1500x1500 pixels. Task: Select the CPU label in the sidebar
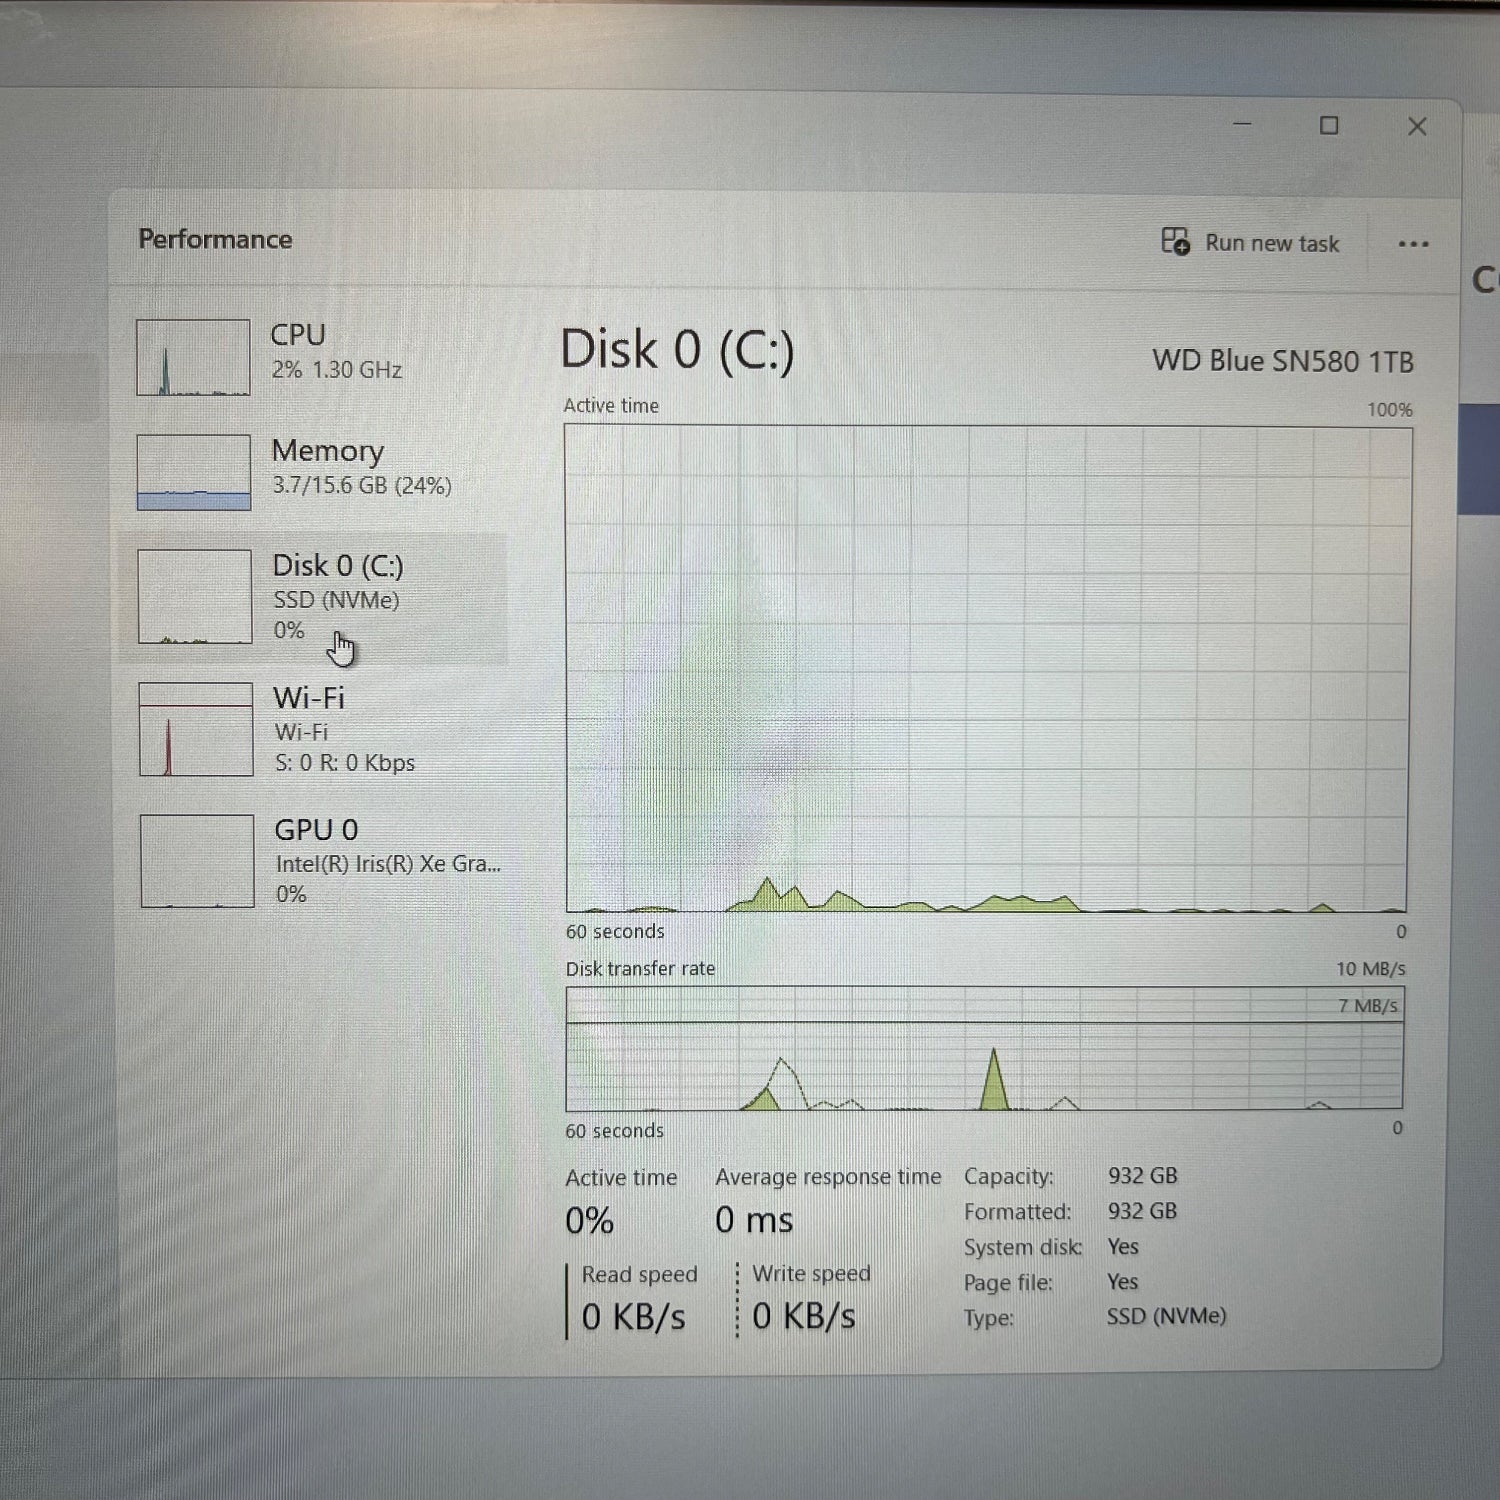(x=298, y=335)
